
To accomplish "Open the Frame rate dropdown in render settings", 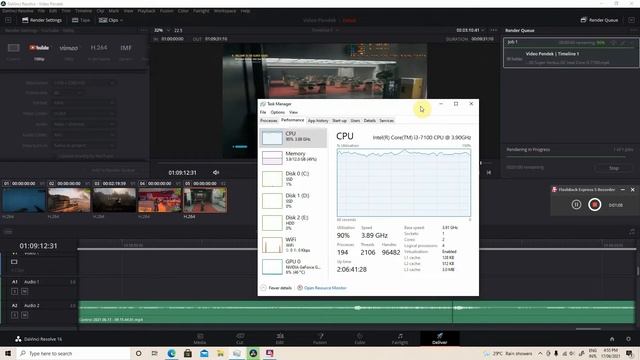I will coord(69,93).
